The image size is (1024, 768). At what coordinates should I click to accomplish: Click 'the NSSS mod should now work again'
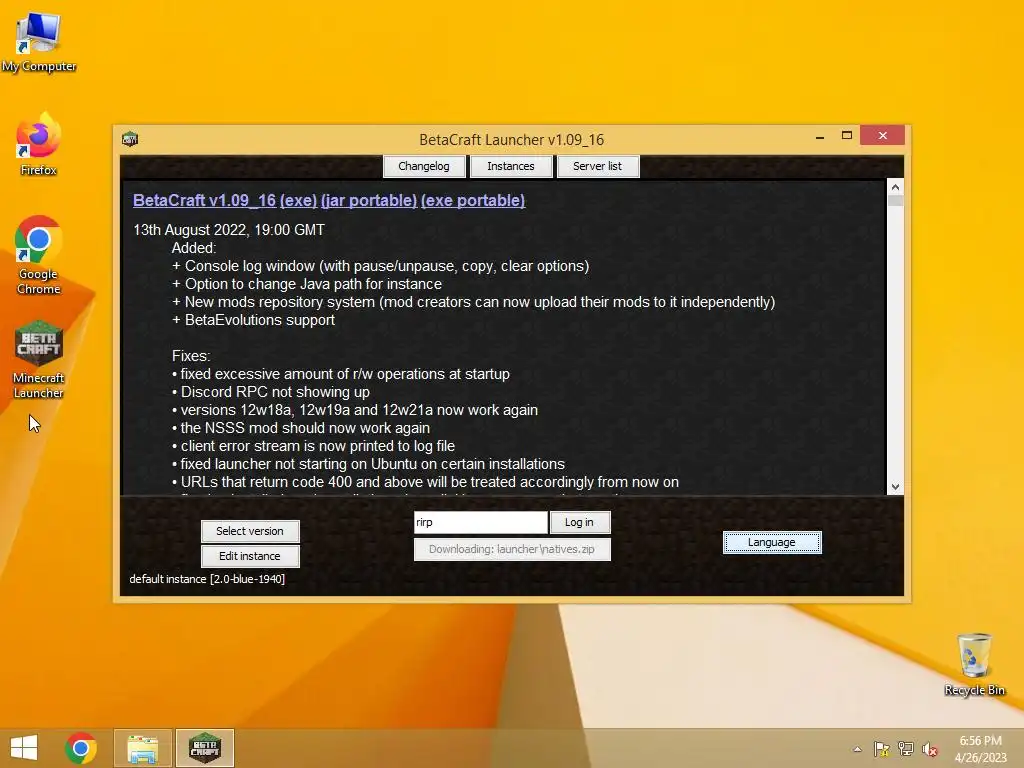click(x=300, y=428)
